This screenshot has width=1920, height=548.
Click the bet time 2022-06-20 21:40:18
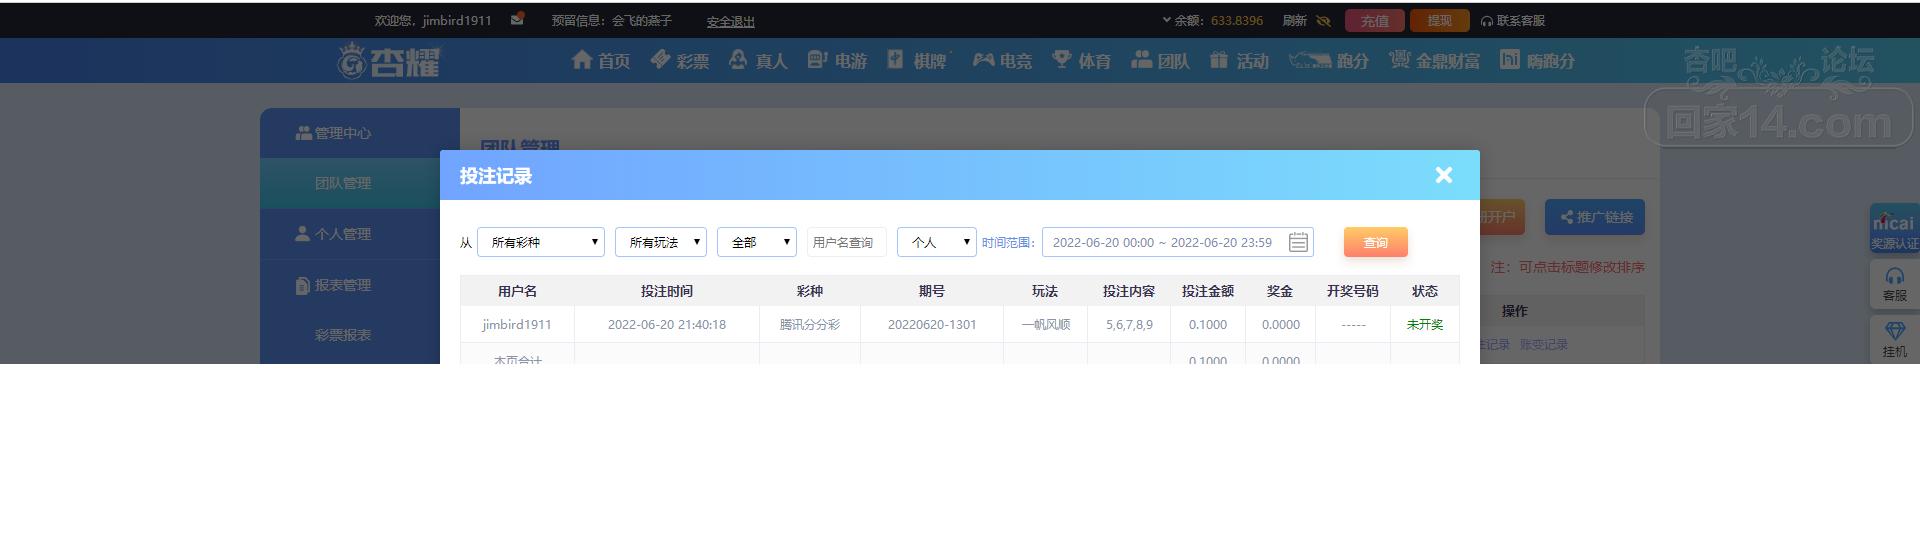[667, 324]
